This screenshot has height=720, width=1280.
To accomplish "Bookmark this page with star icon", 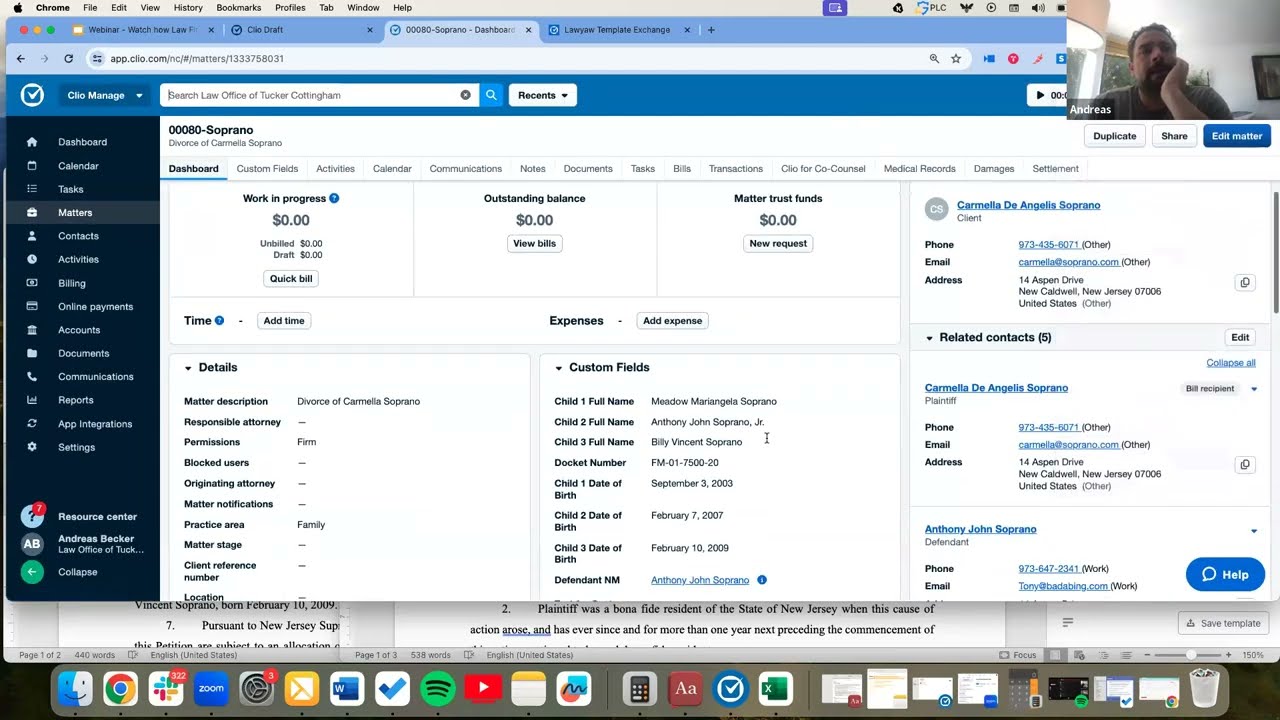I will [x=956, y=59].
